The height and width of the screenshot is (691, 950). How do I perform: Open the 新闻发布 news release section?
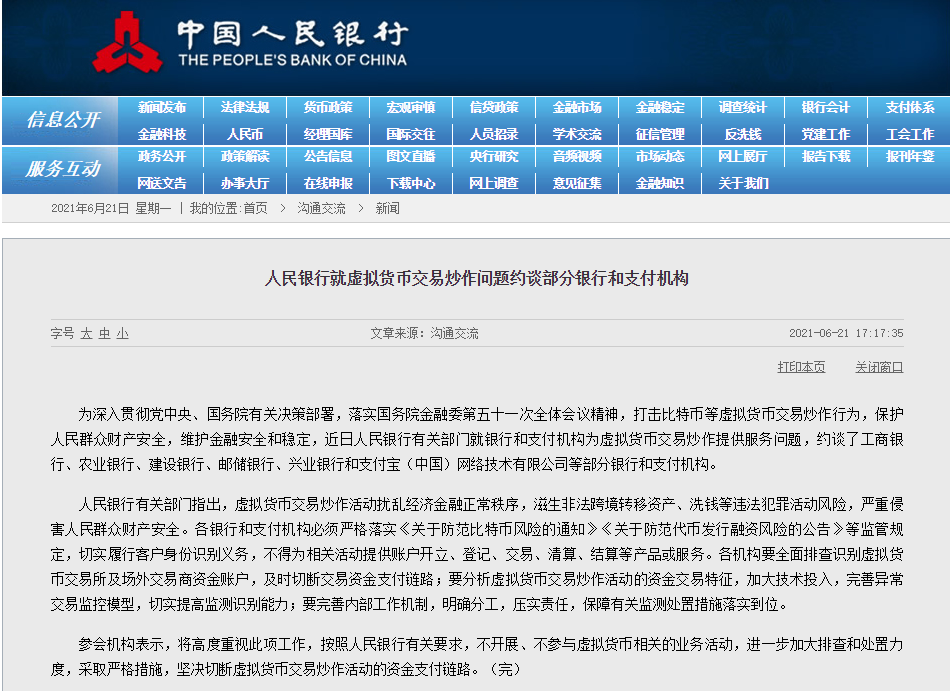[160, 107]
